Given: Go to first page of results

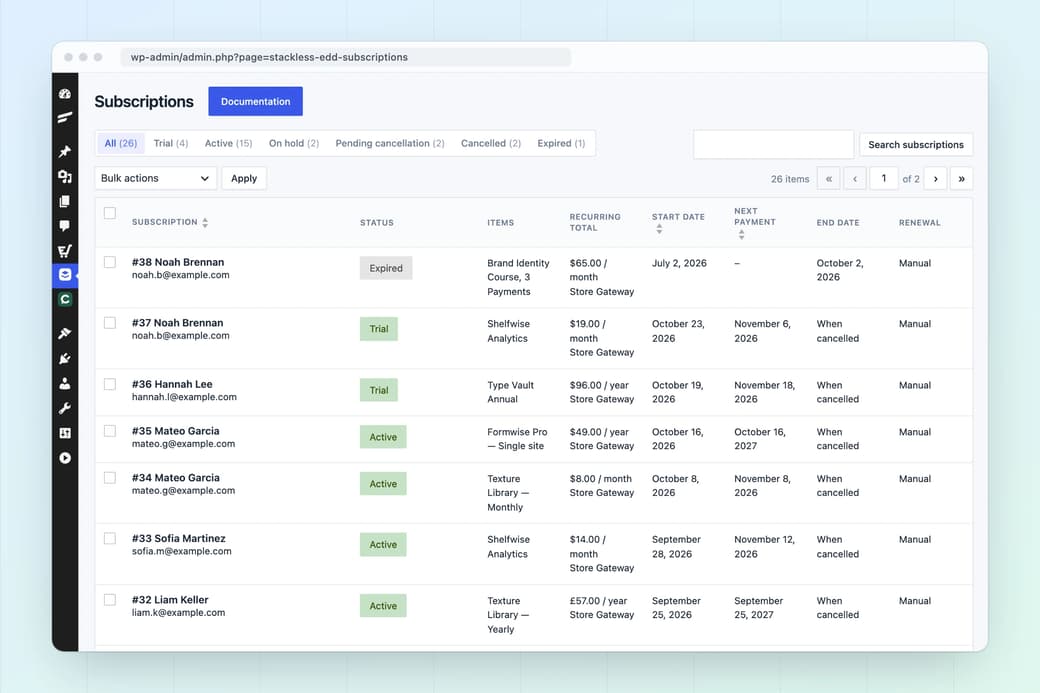Looking at the screenshot, I should [x=828, y=179].
